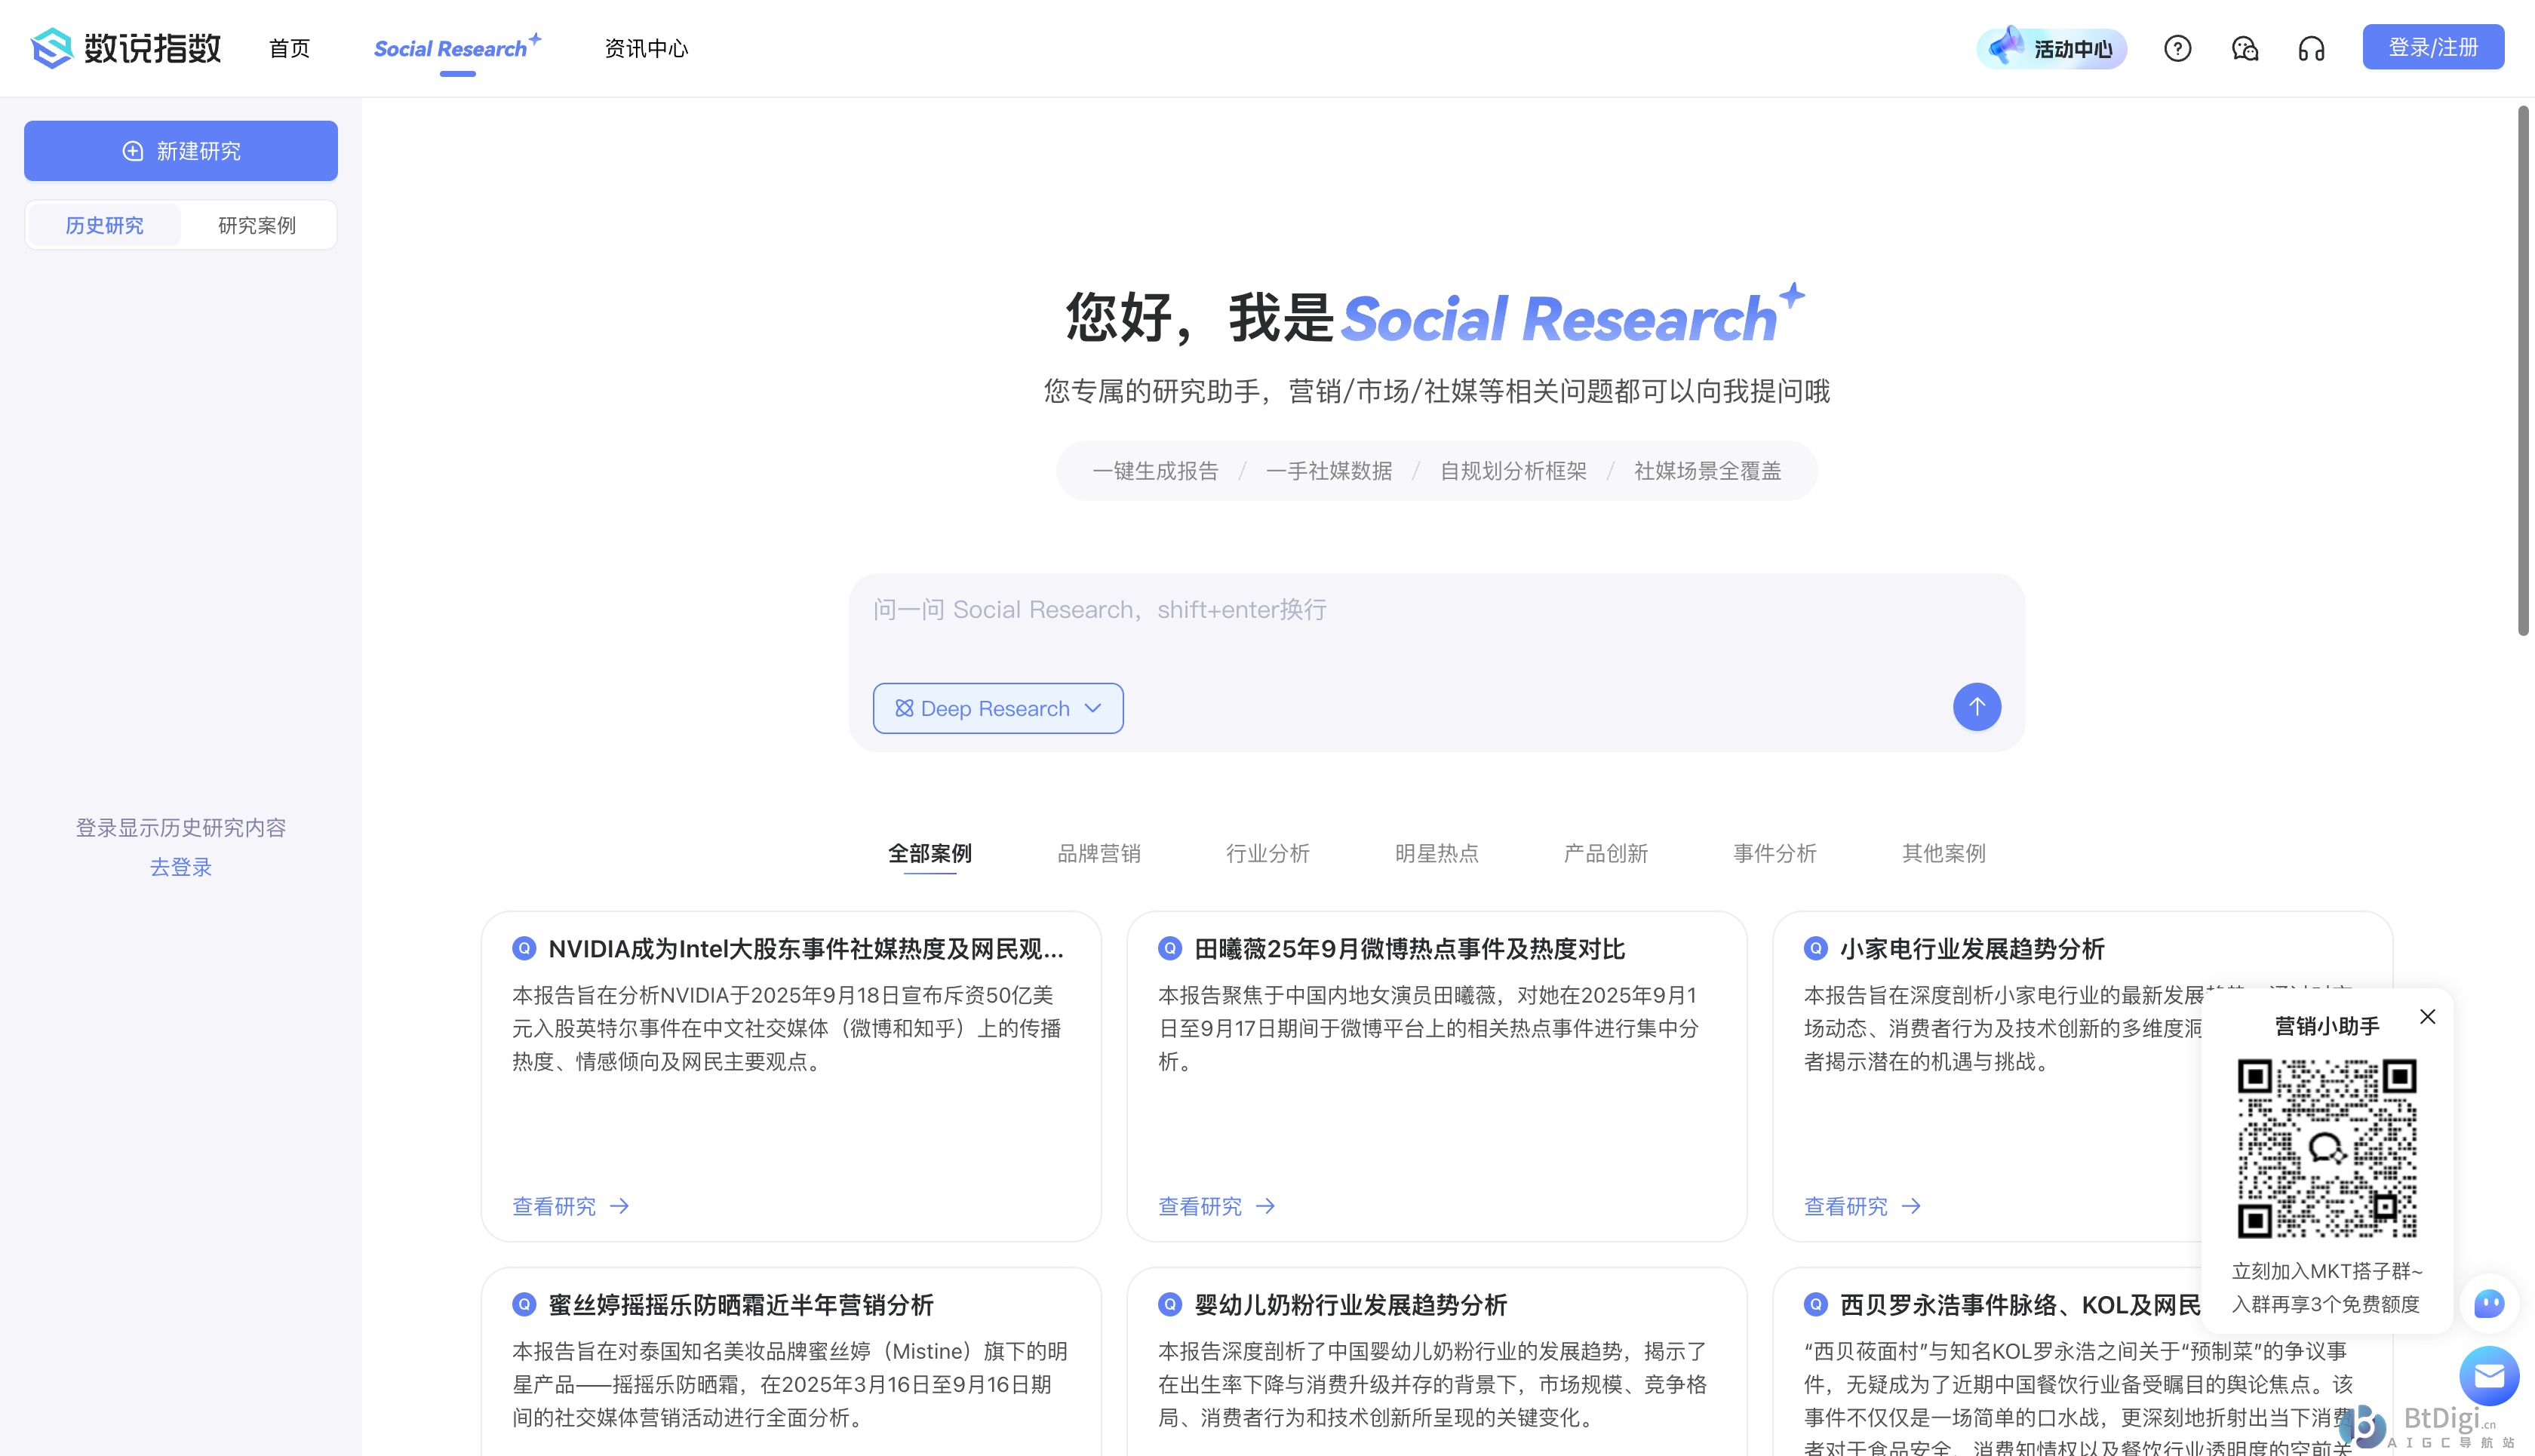The height and width of the screenshot is (1456, 2535).
Task: Click the 数说指数 logo
Action: coord(126,47)
